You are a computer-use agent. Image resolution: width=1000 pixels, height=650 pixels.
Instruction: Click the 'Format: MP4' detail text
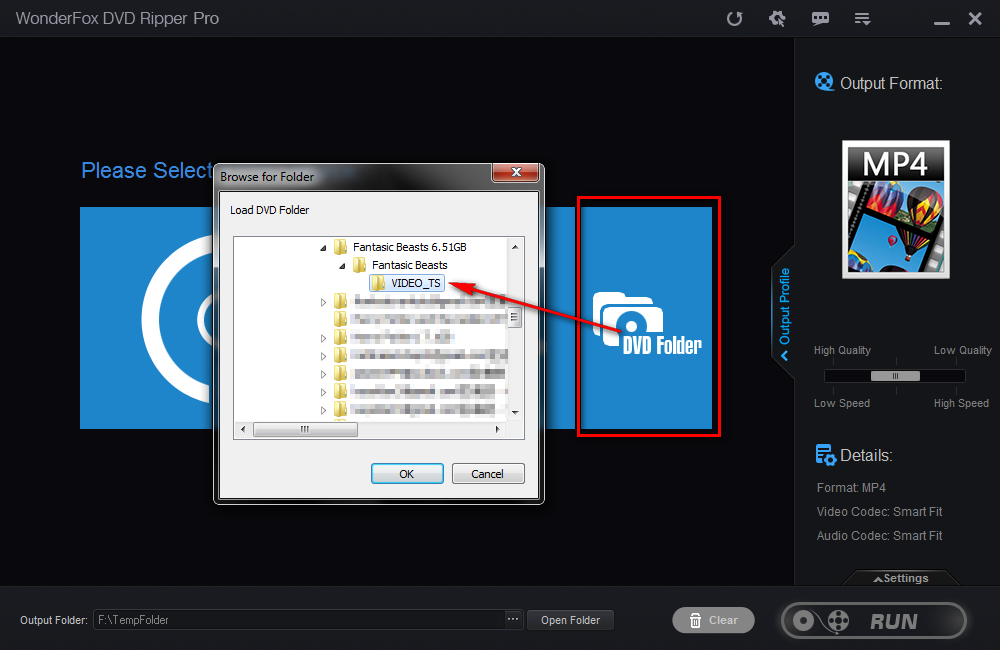point(851,487)
